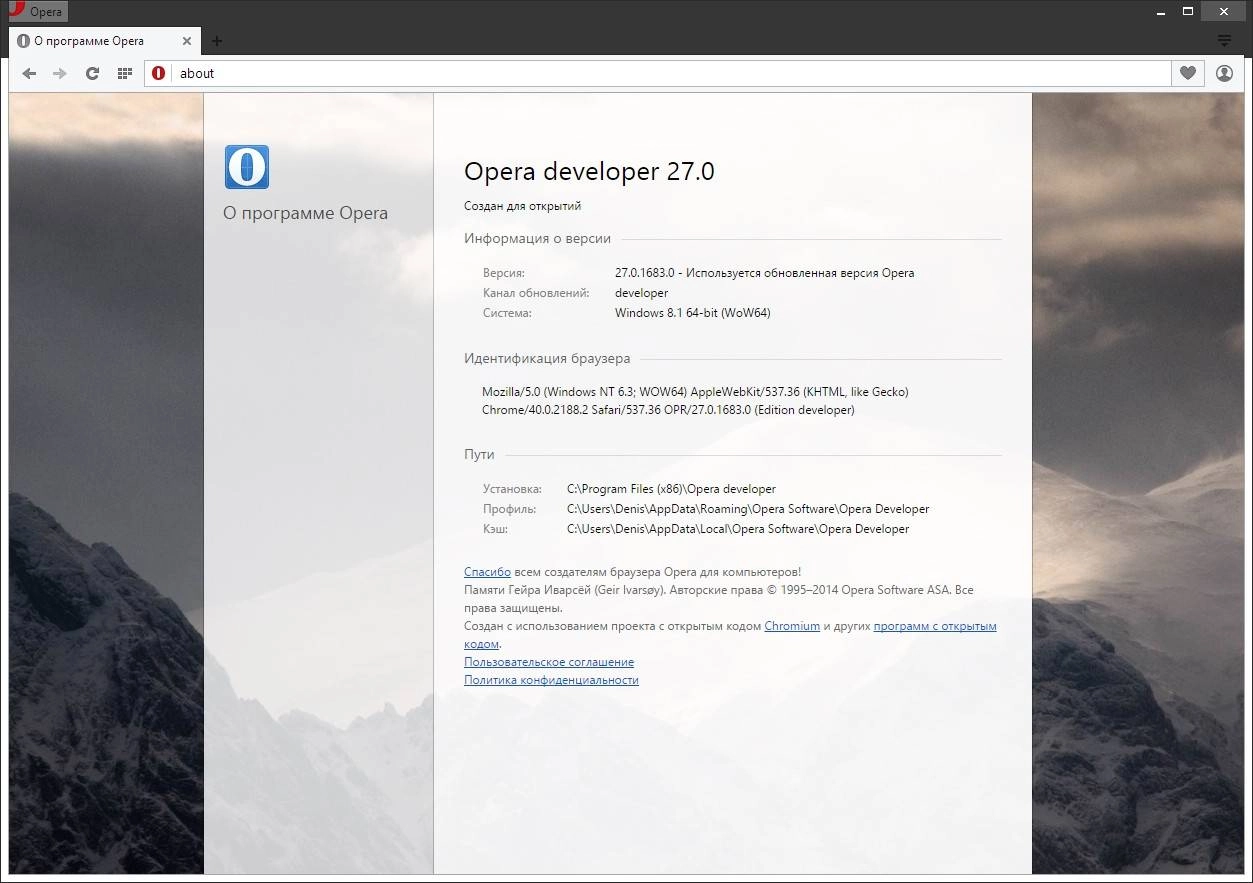The image size is (1253, 883).
Task: Go back with the back arrow
Action: pyautogui.click(x=29, y=73)
